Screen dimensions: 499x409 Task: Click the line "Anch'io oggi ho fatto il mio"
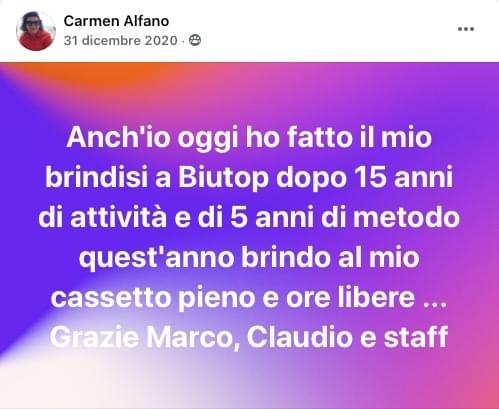(249, 137)
